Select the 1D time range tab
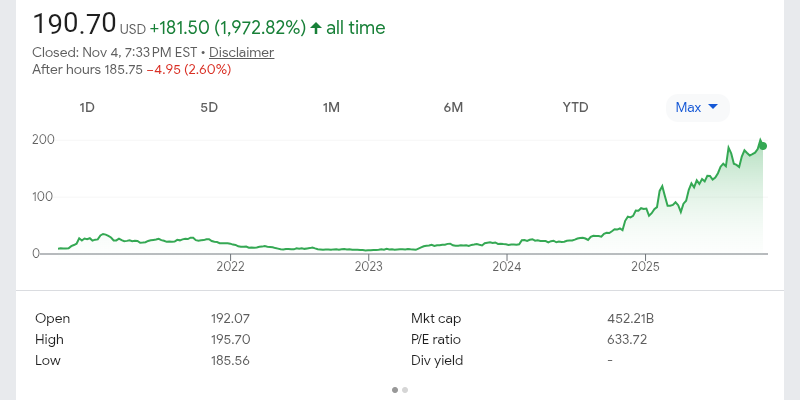 pyautogui.click(x=87, y=108)
